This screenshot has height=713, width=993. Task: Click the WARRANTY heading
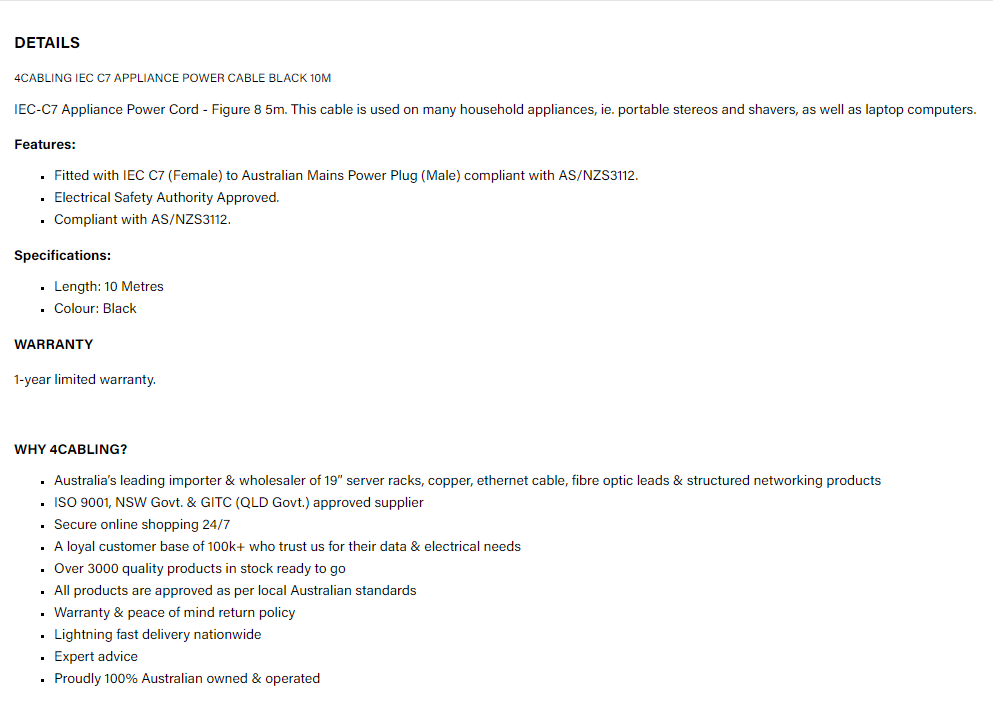coord(53,344)
